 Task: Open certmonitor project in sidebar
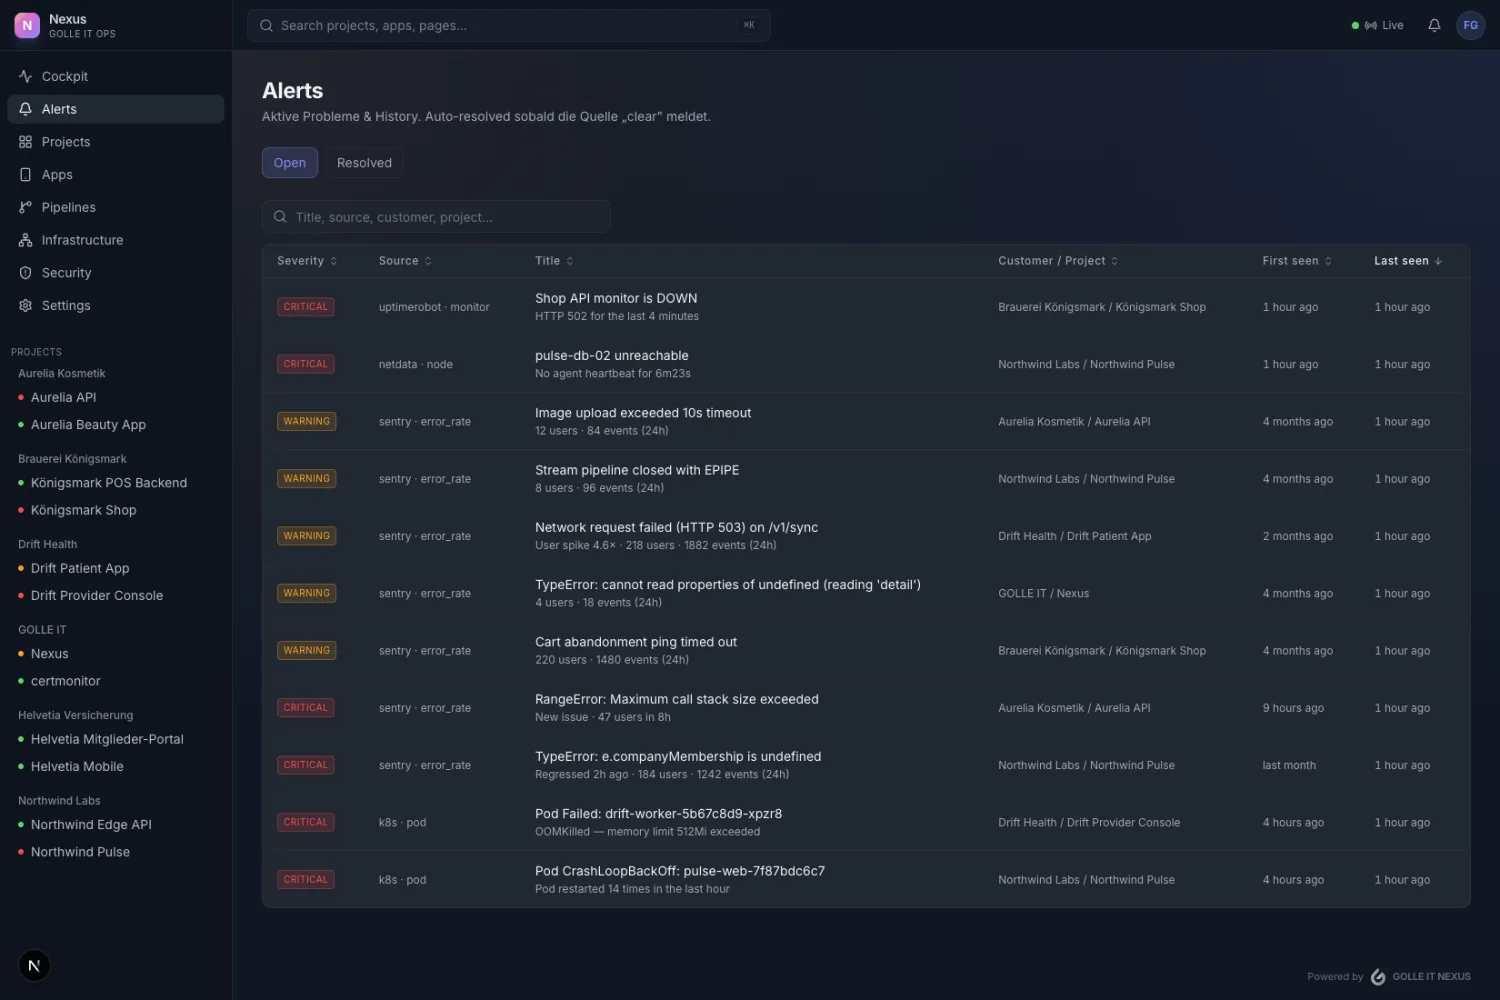click(x=116, y=681)
